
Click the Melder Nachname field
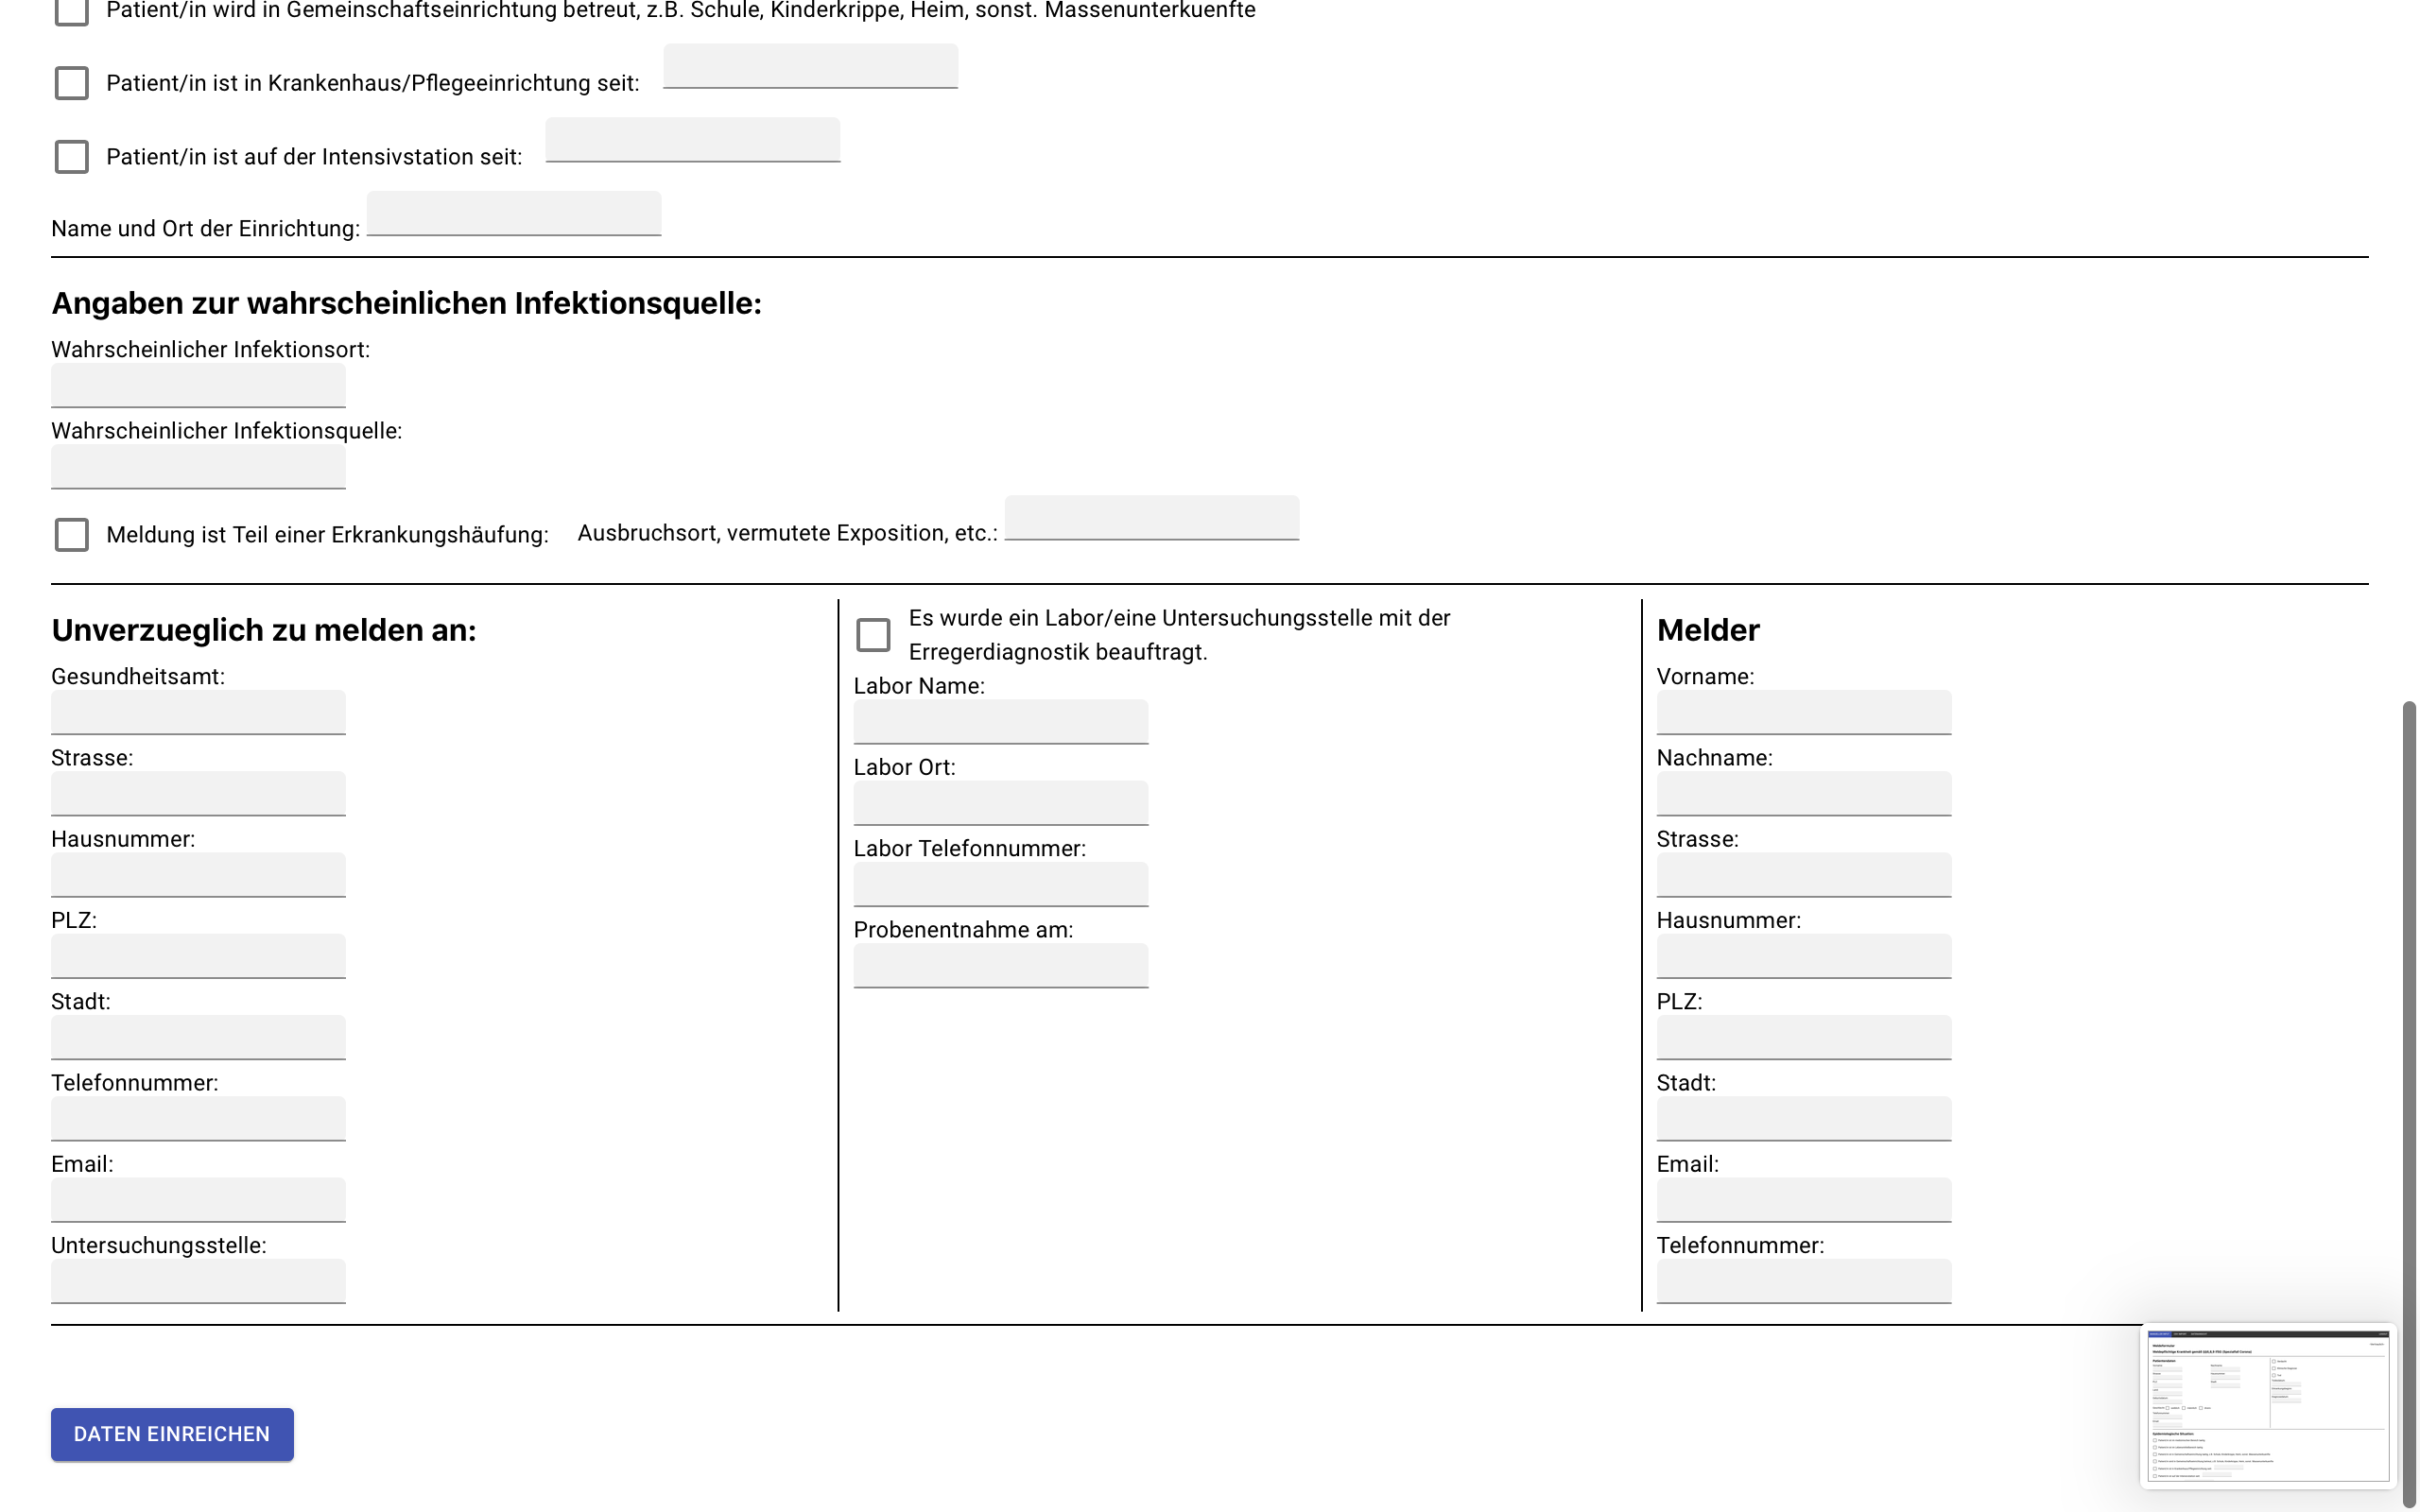[1803, 793]
